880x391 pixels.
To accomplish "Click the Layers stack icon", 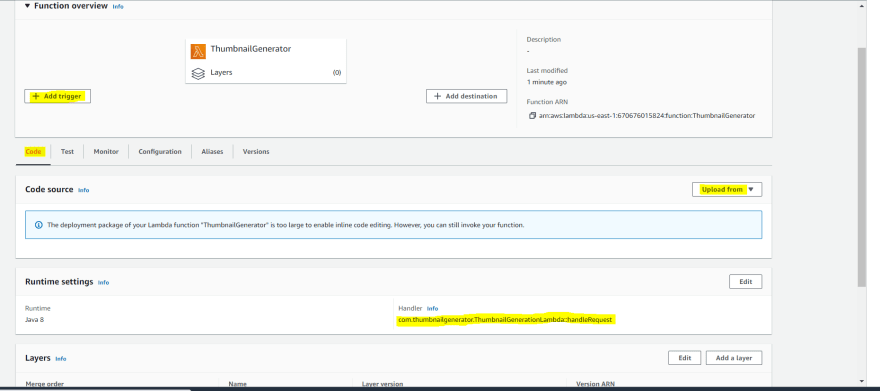I will (x=198, y=73).
